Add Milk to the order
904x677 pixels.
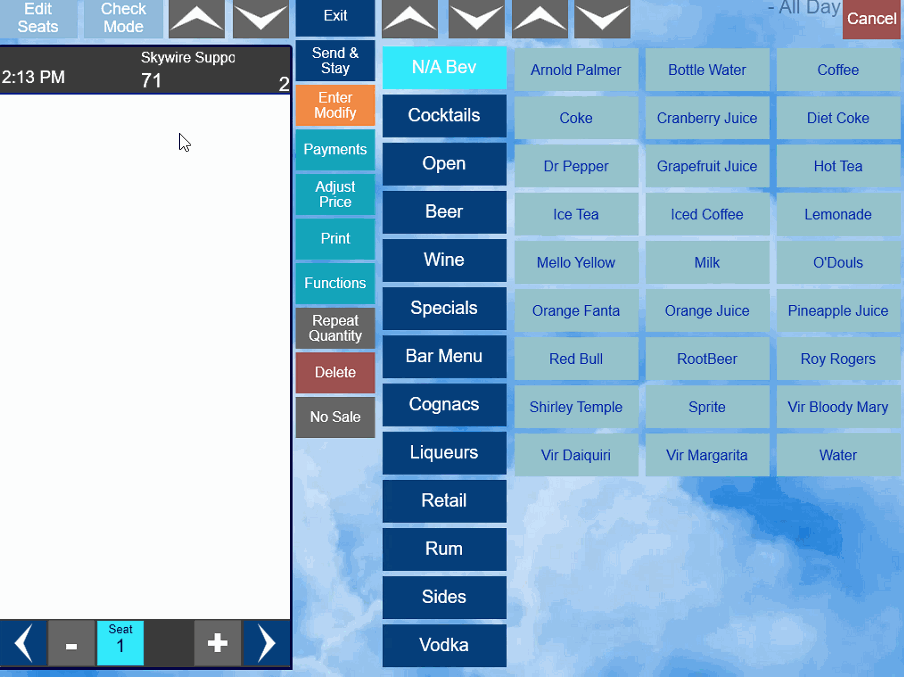(x=707, y=262)
